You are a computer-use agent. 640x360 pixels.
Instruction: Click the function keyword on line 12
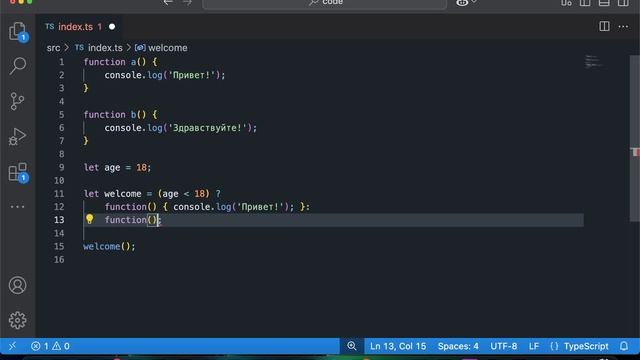[125, 207]
